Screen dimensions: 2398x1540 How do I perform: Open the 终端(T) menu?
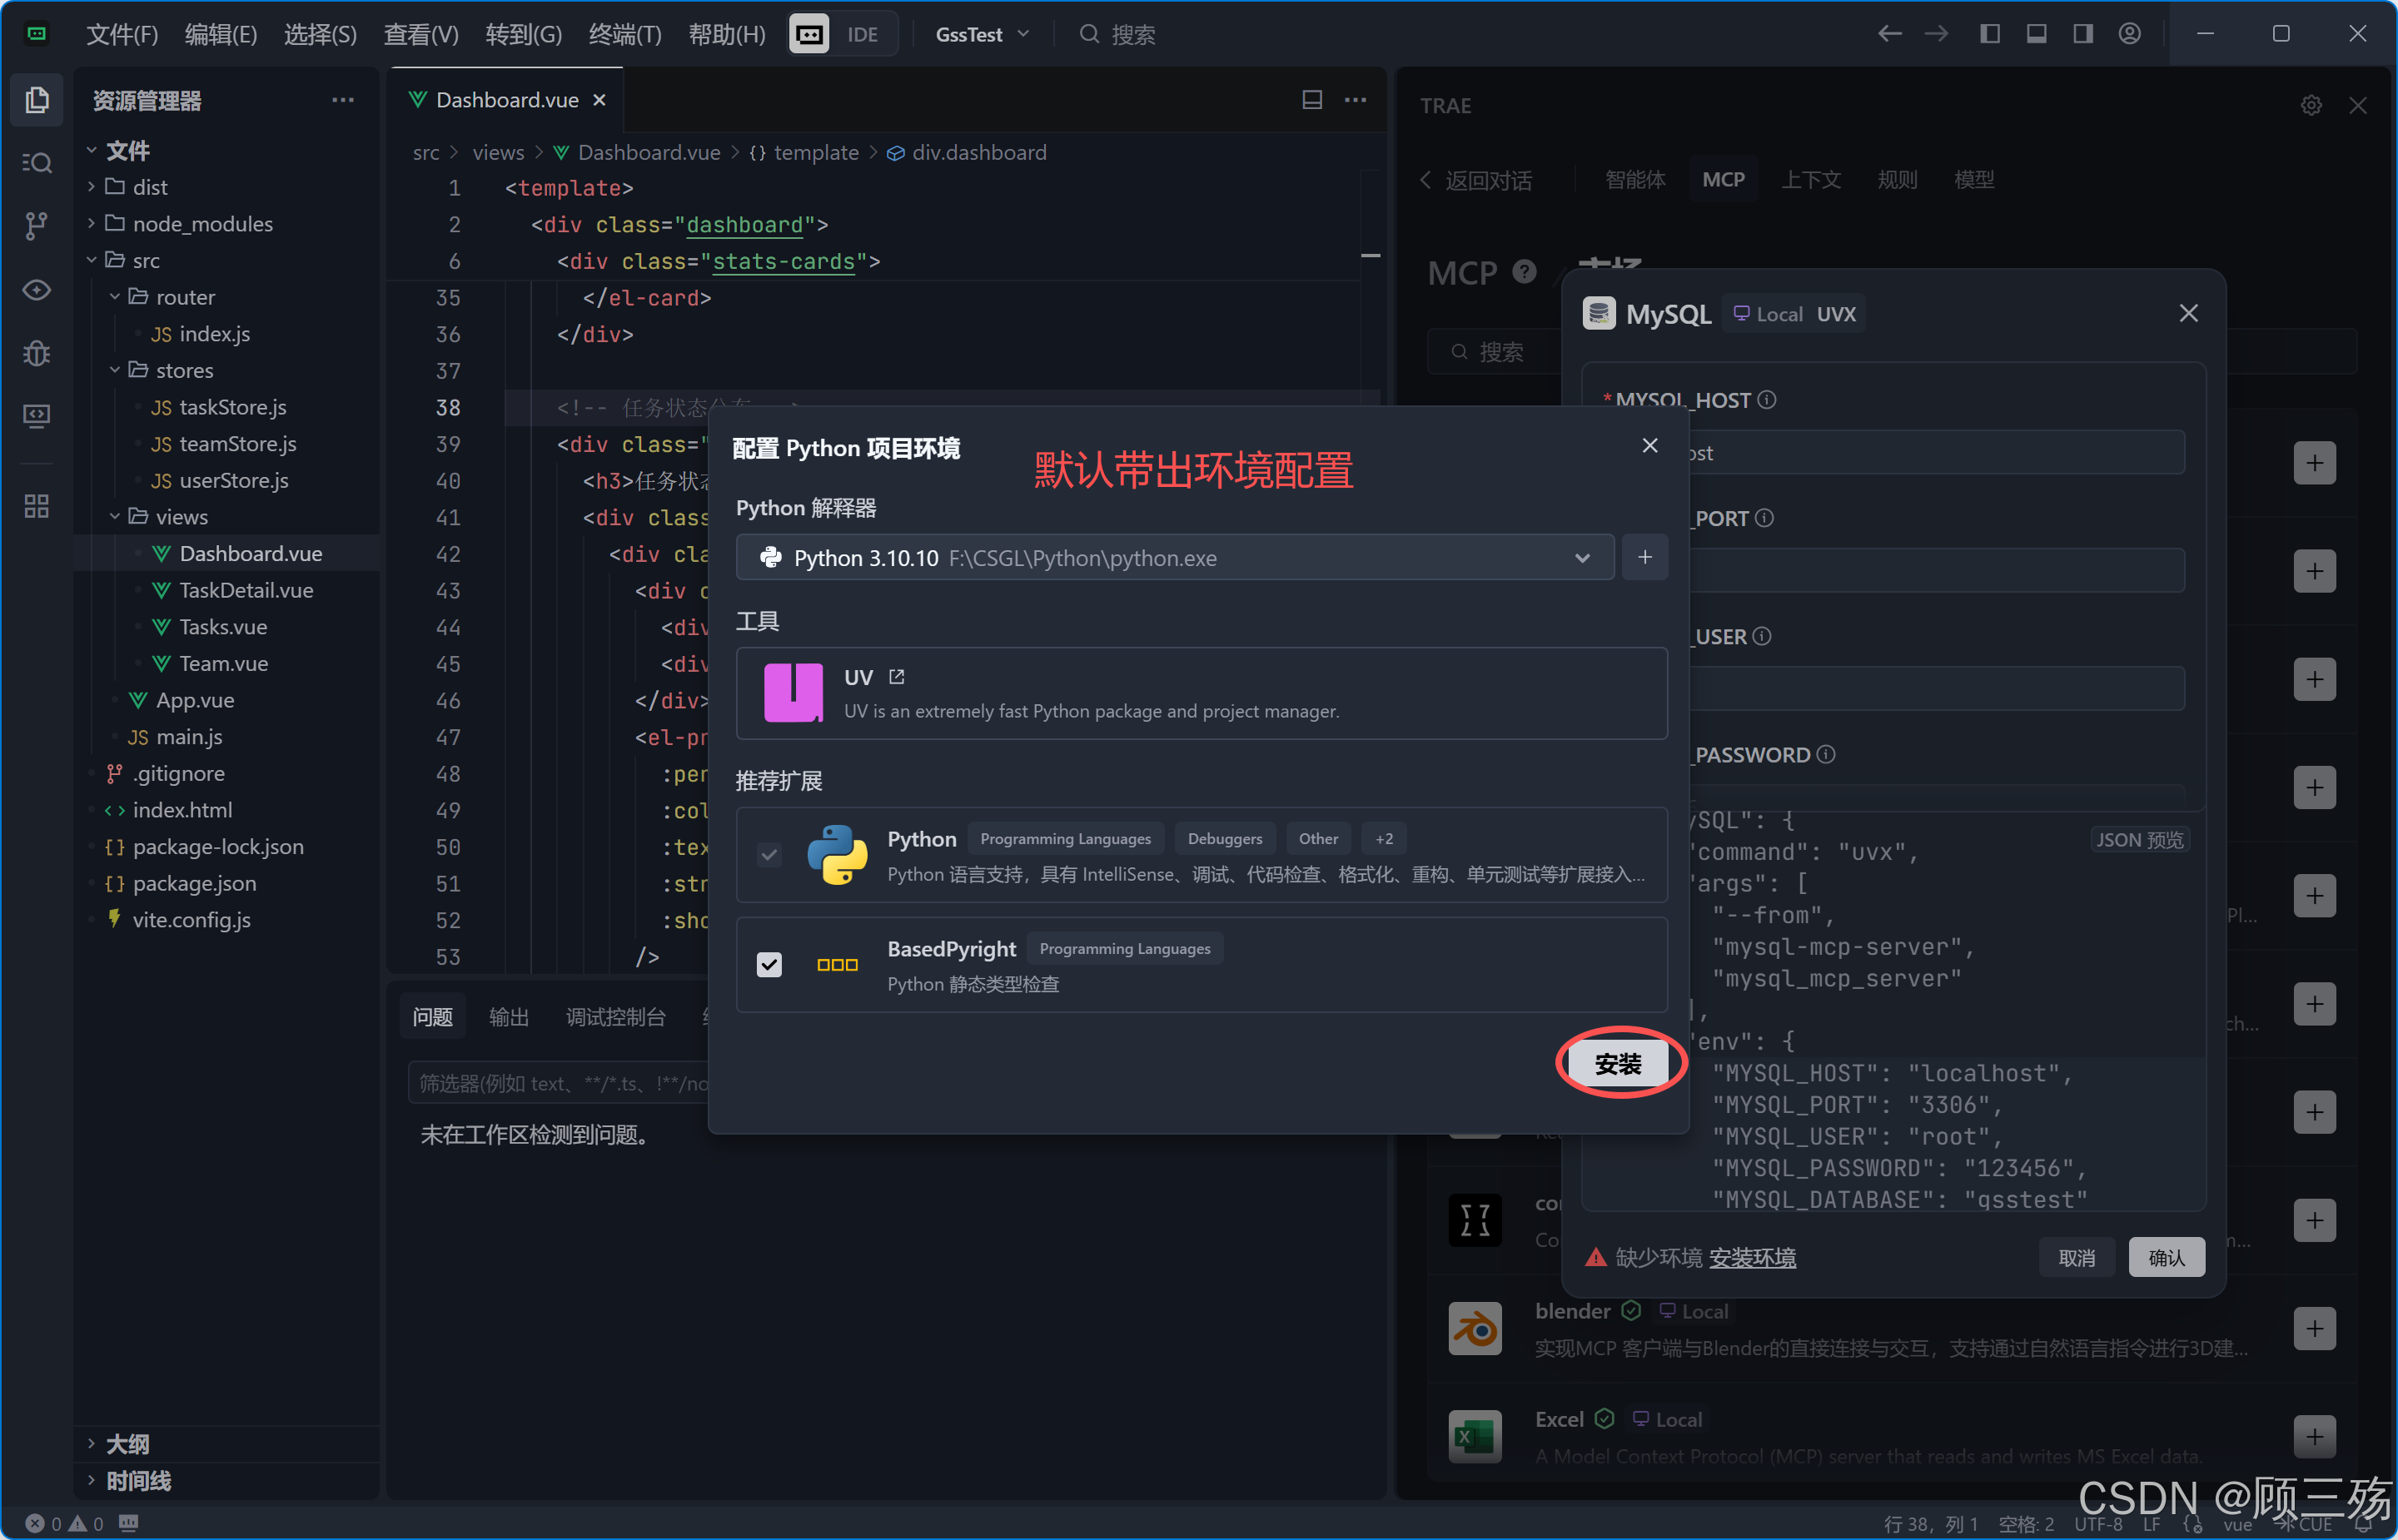tap(625, 34)
